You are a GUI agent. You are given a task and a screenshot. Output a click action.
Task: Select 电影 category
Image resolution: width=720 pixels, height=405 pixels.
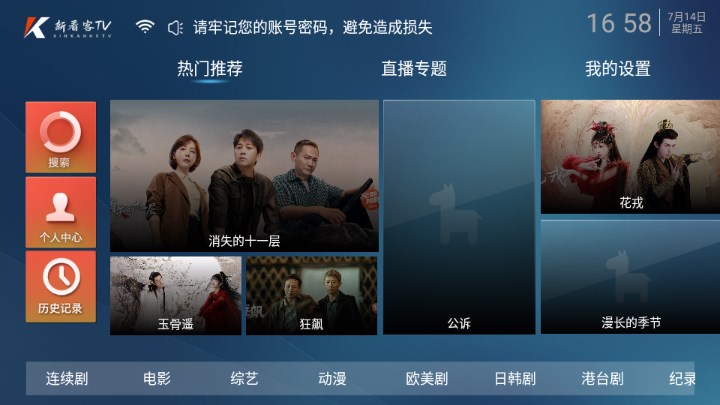point(157,379)
